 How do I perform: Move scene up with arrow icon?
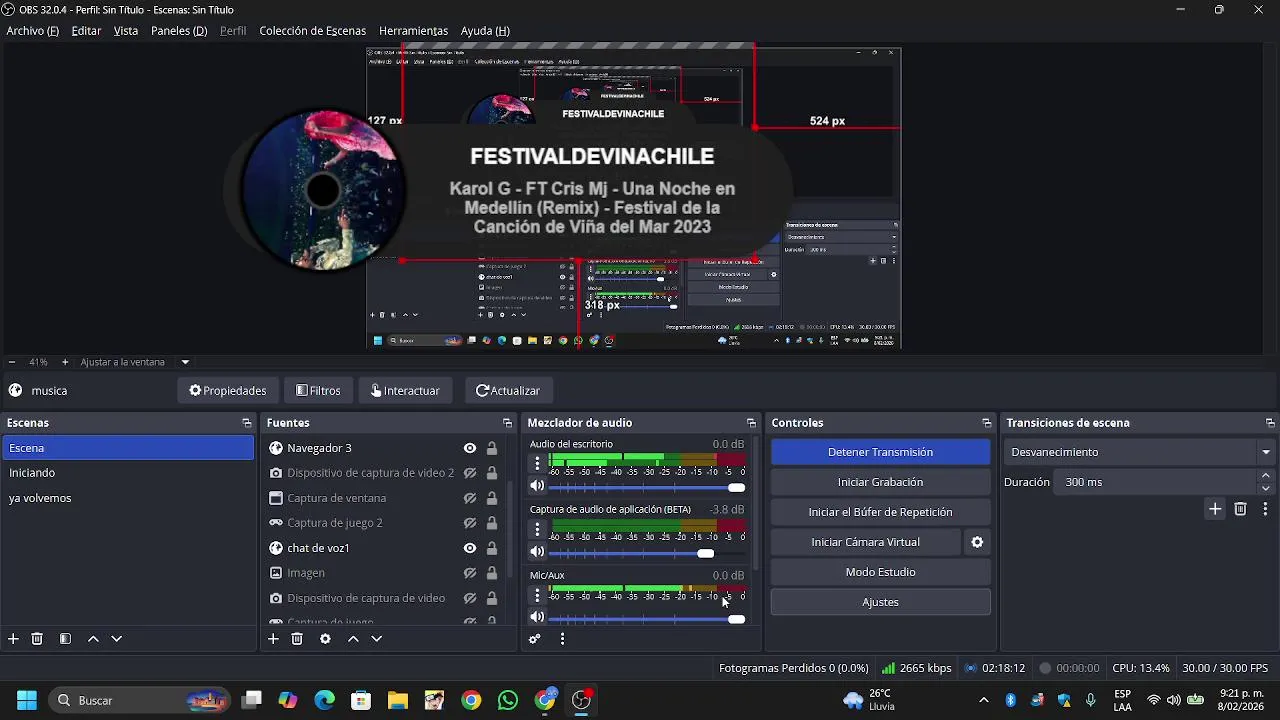point(93,639)
